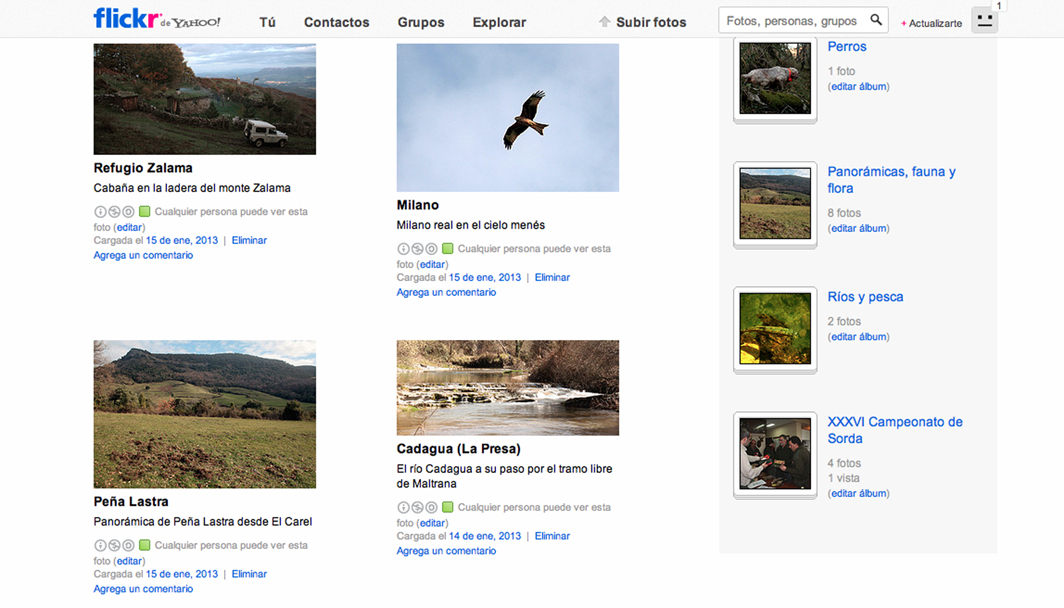Click no-derivatives license icon under Peña Lastra
1064x608 pixels.
(128, 546)
